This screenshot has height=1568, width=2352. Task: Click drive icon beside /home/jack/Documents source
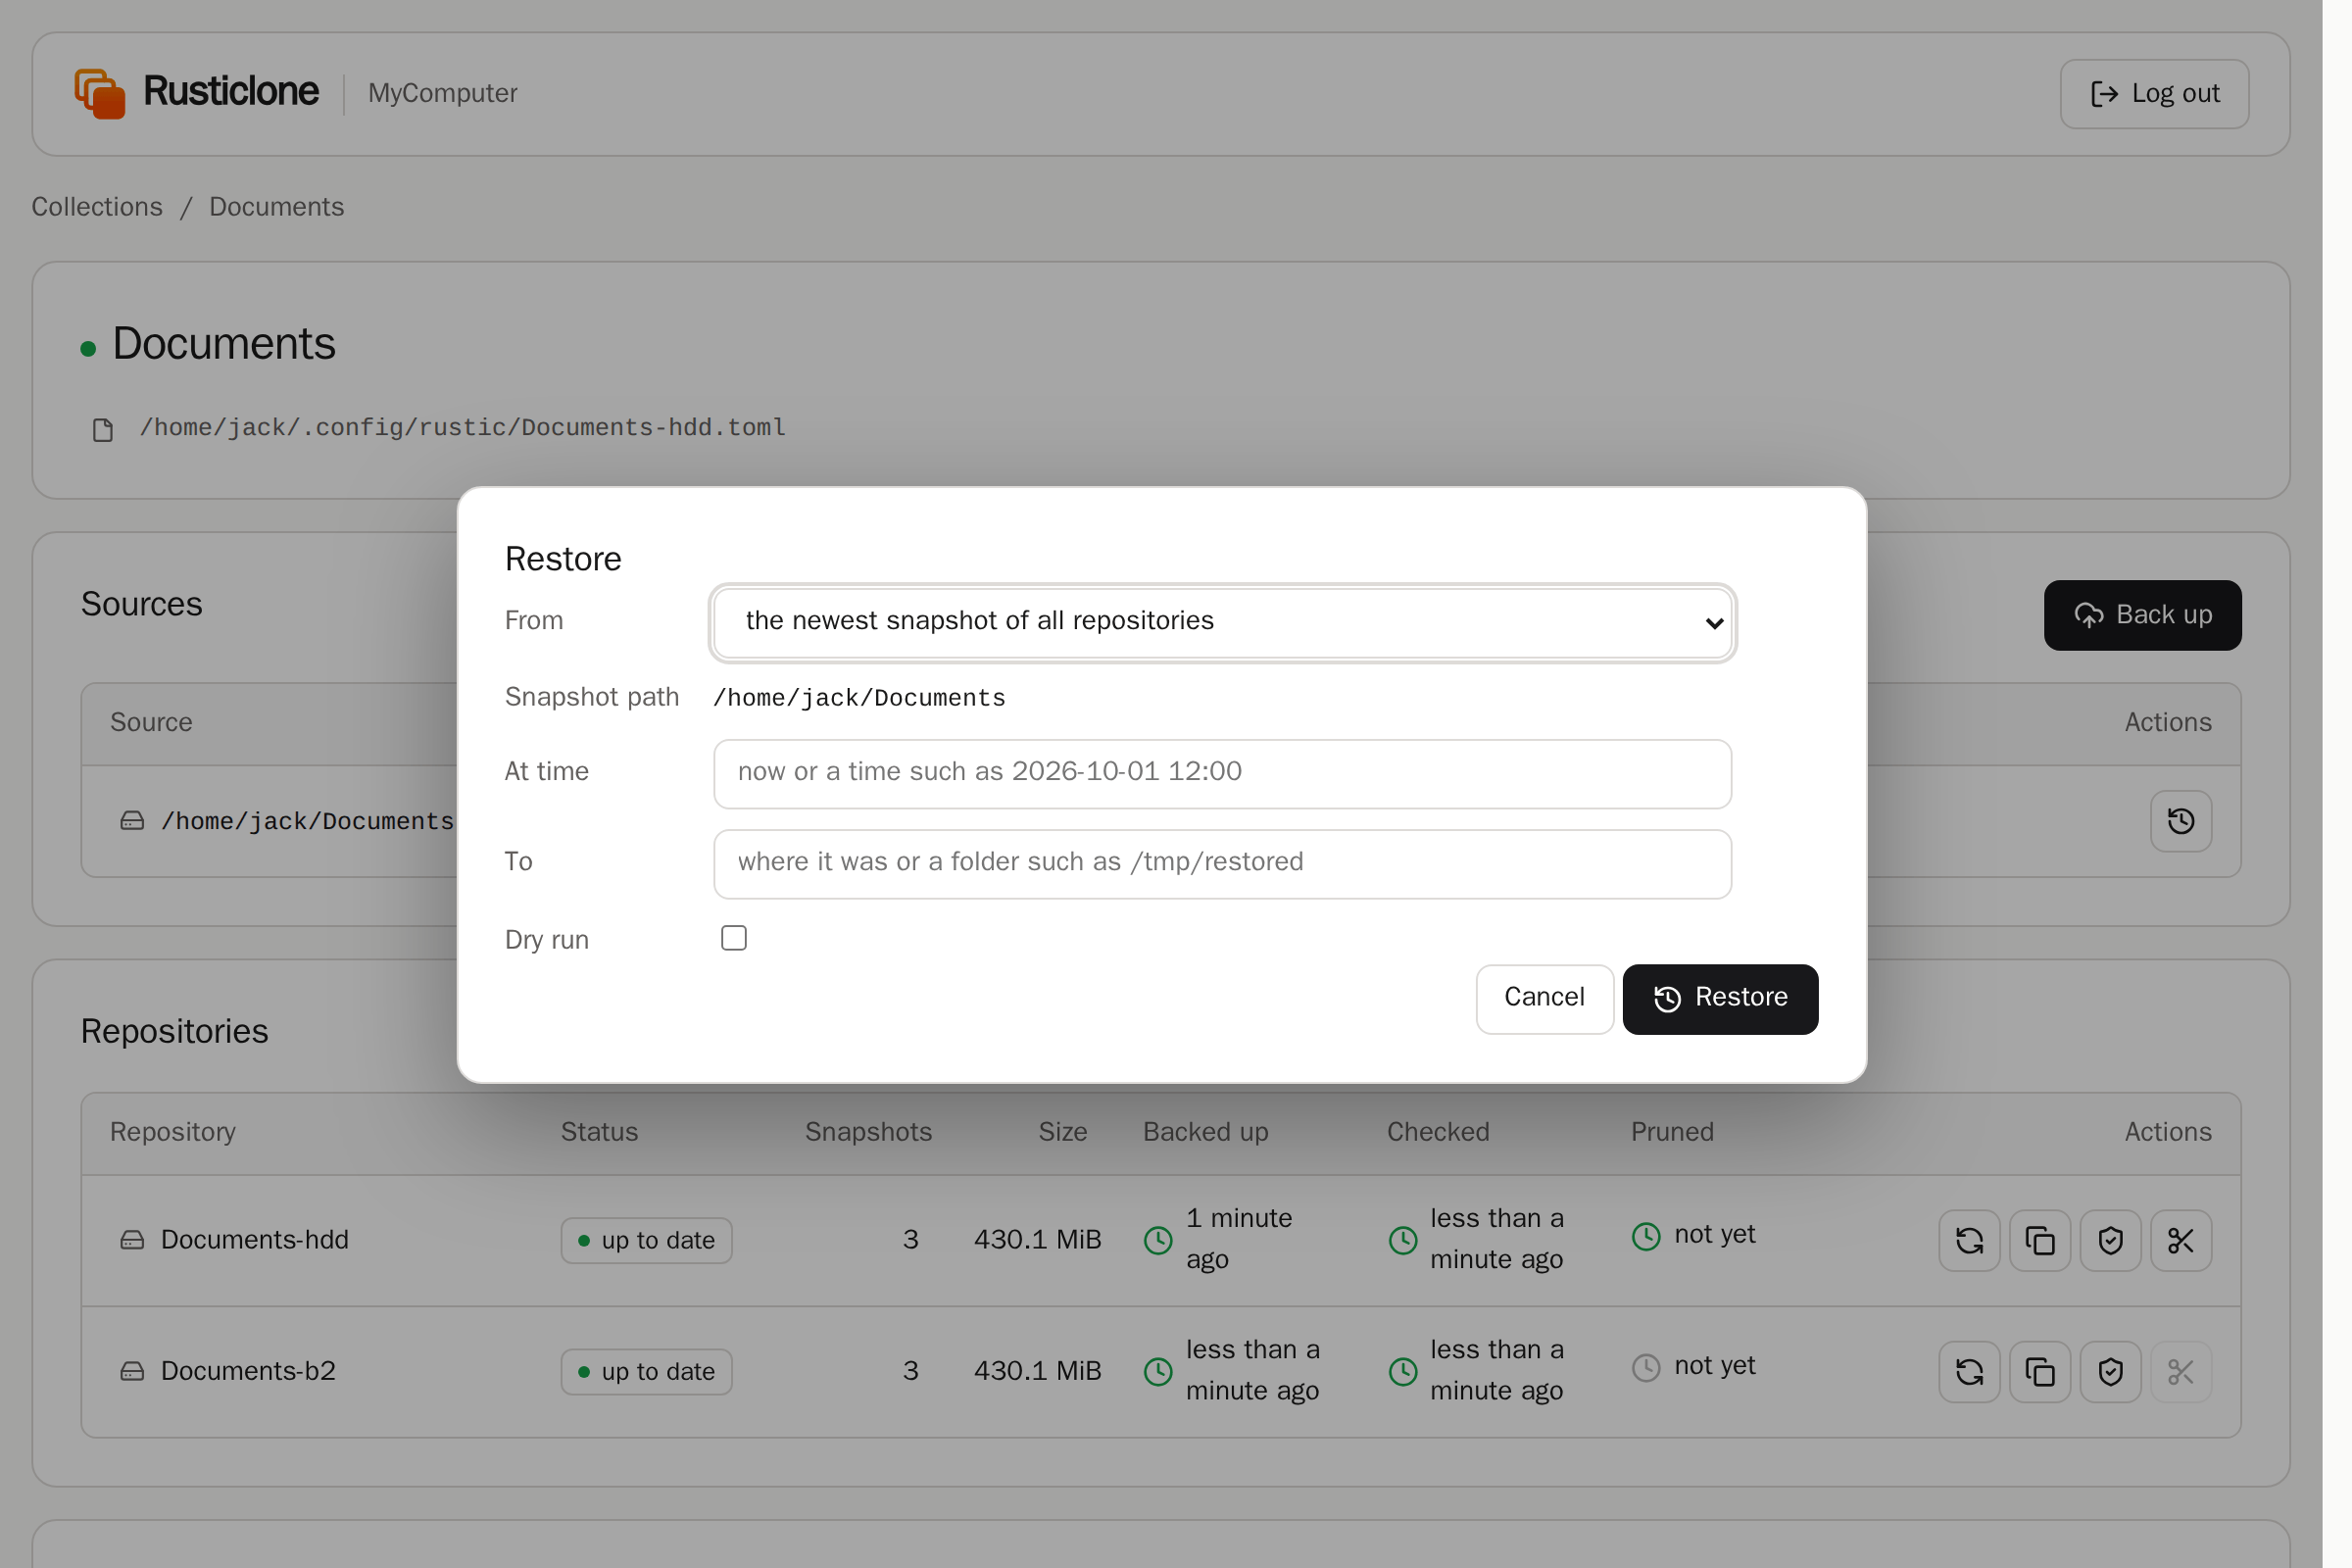click(132, 821)
